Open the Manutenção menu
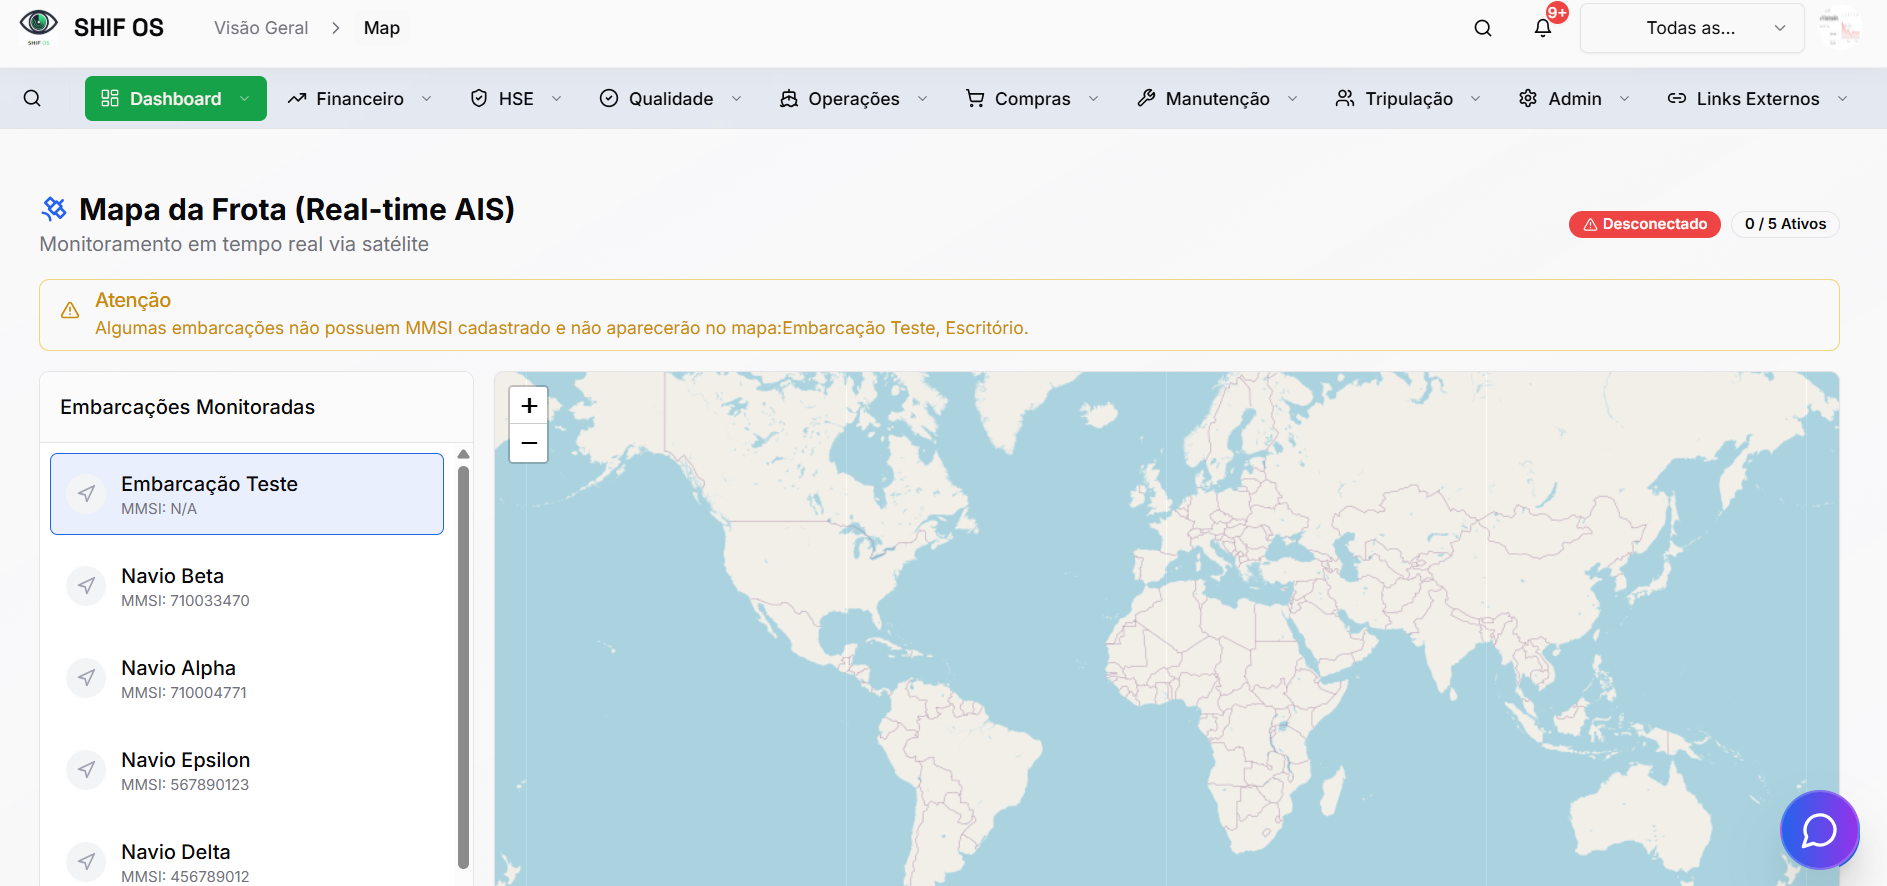 1217,98
